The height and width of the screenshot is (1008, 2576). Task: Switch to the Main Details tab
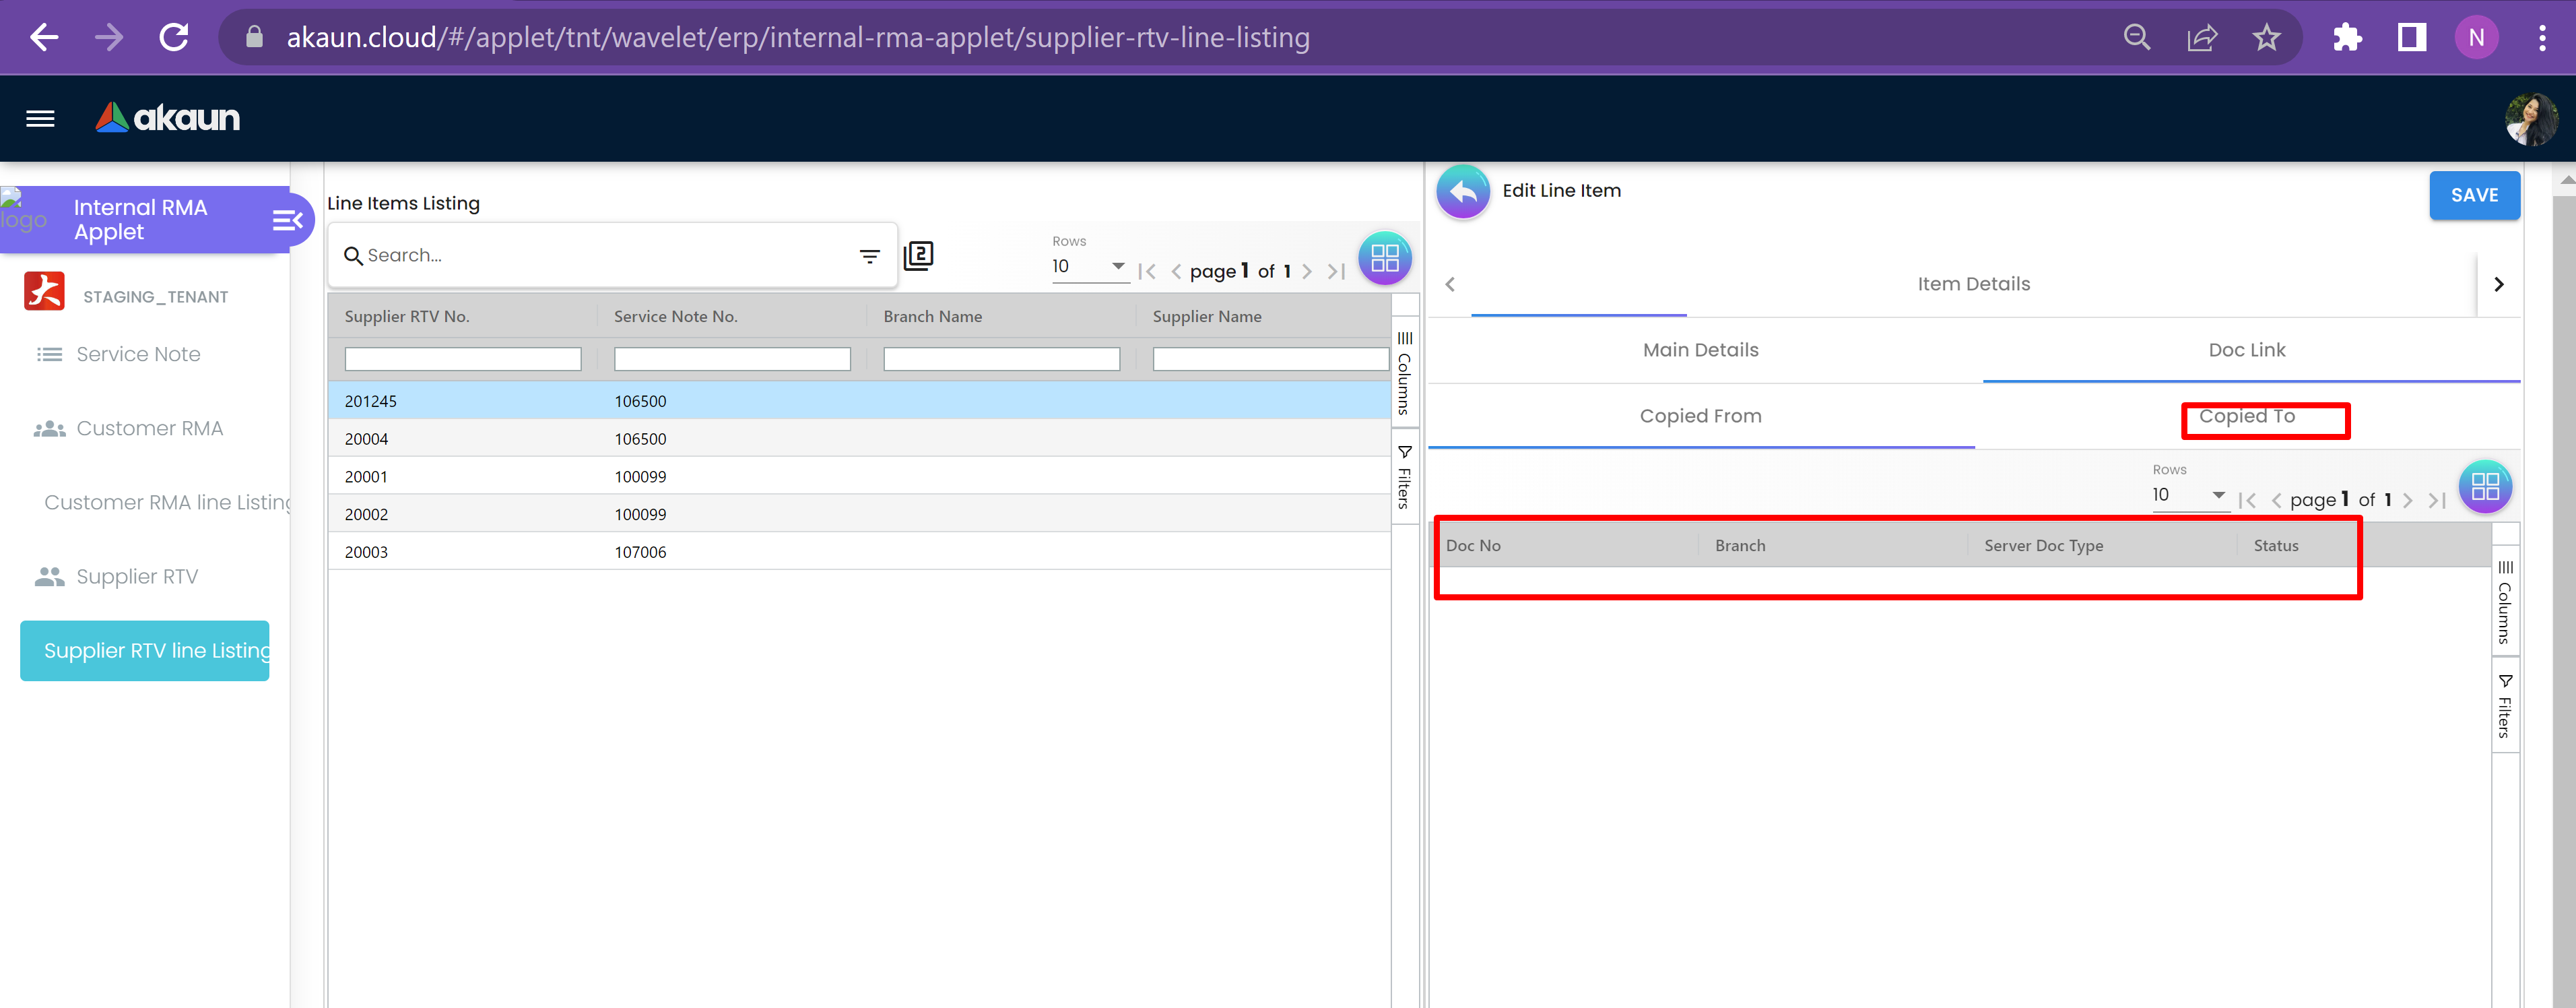1700,350
